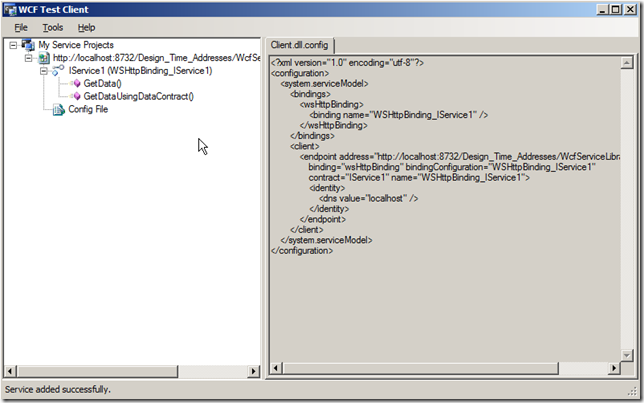Click the WCF Test Client title bar icon

coord(10,9)
